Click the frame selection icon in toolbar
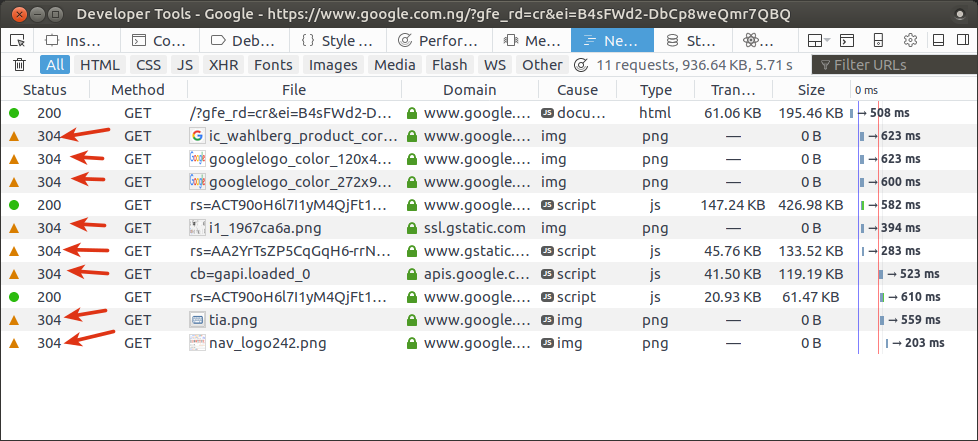 click(x=817, y=41)
